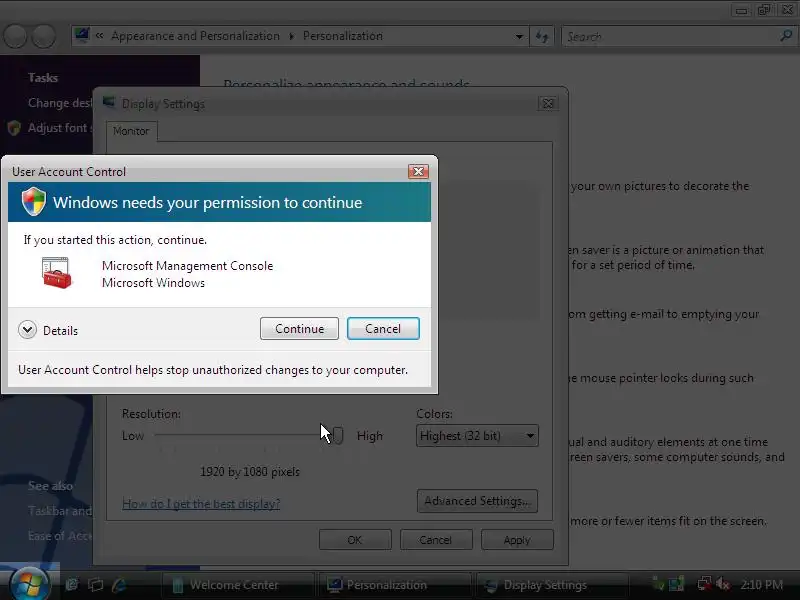Click the volume muted tray icon

click(722, 583)
